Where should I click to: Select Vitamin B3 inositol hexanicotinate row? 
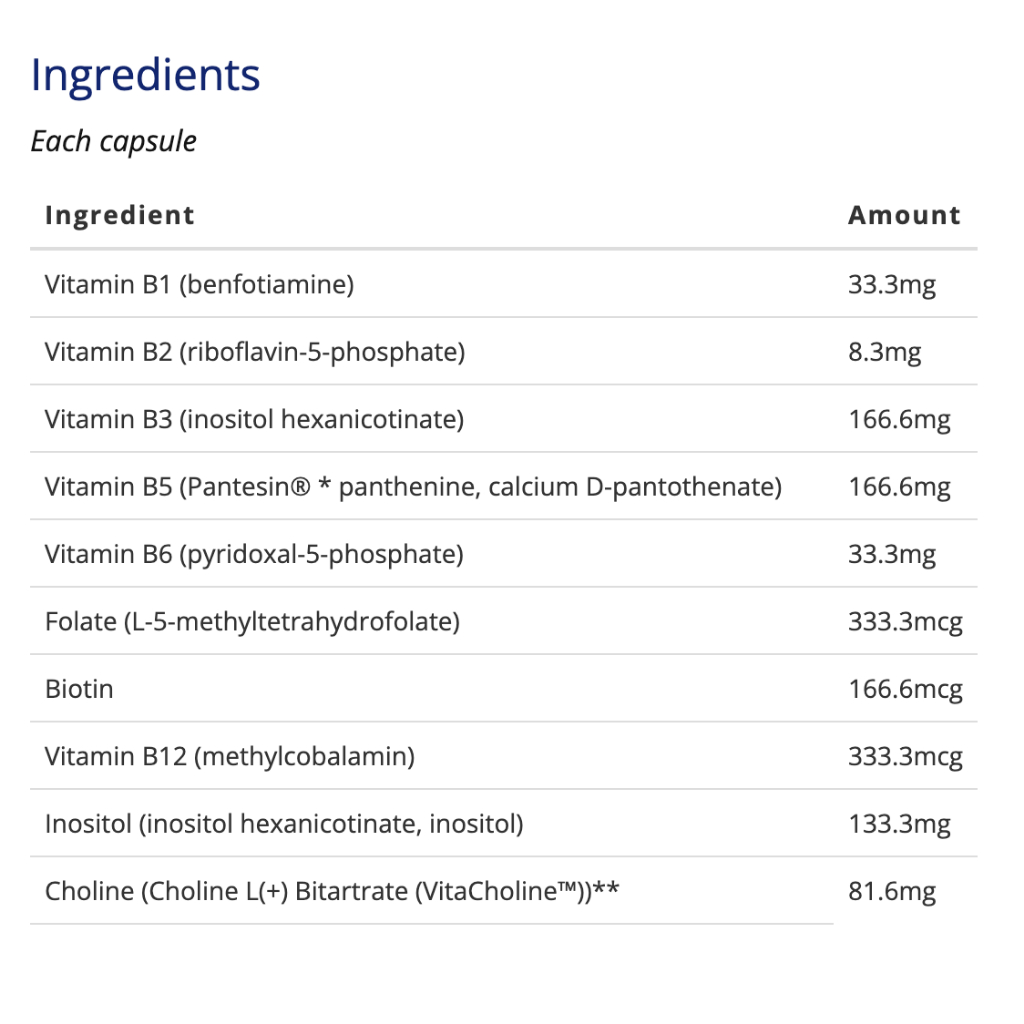coord(504,419)
